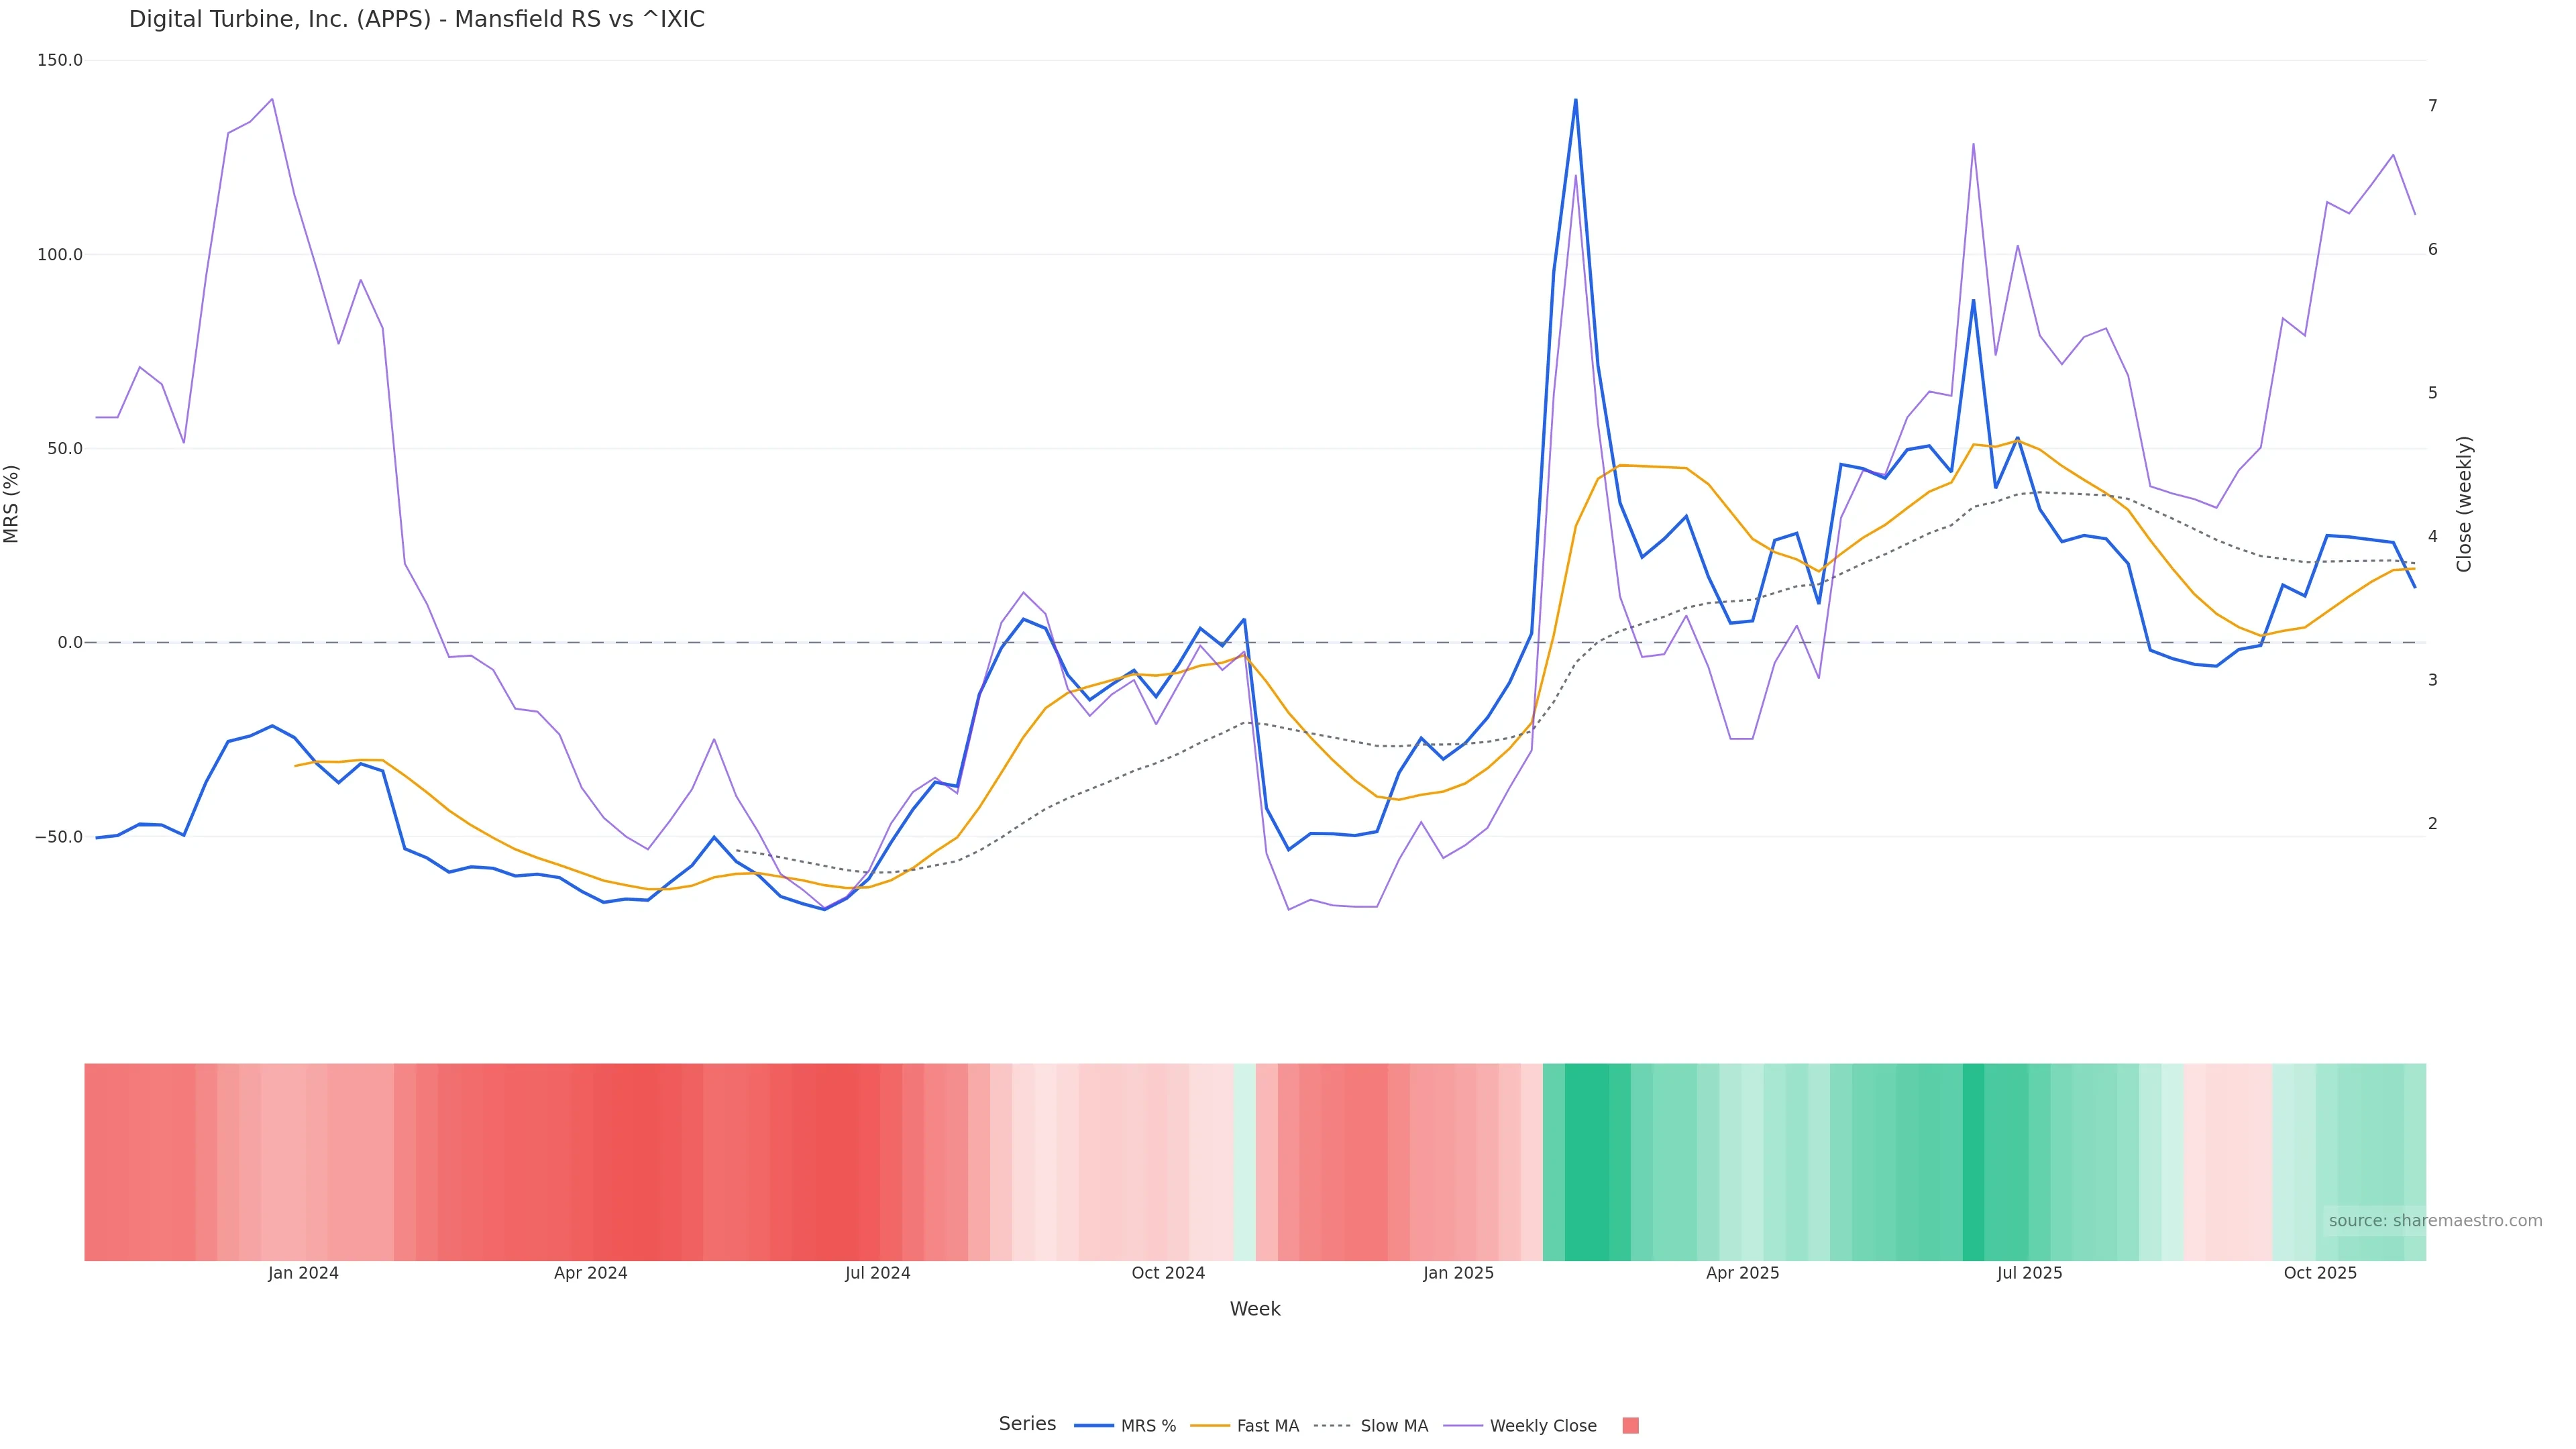Click the 150.0 y-axis tick label

(x=60, y=60)
